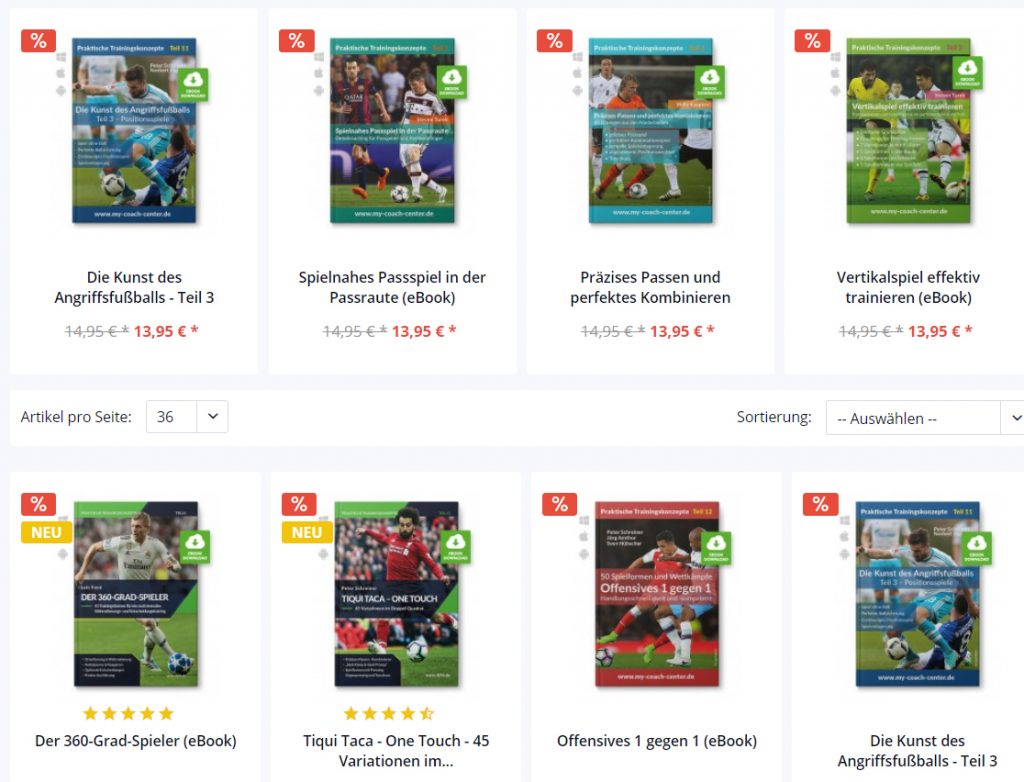Click the discount badge on Offensives 1 gegen 1

click(560, 504)
